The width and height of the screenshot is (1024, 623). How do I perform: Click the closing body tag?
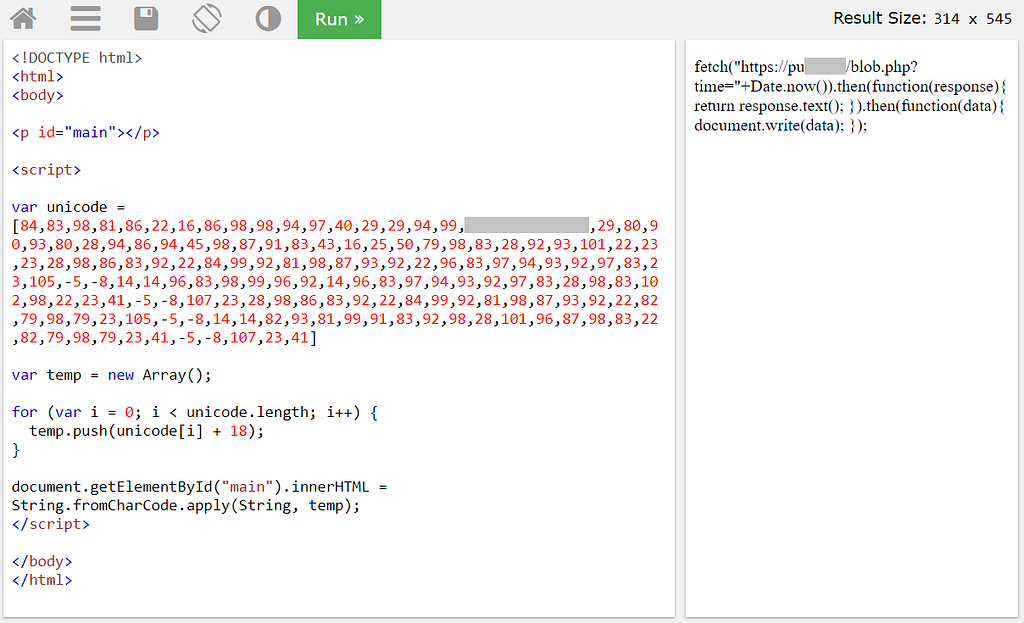coord(42,561)
